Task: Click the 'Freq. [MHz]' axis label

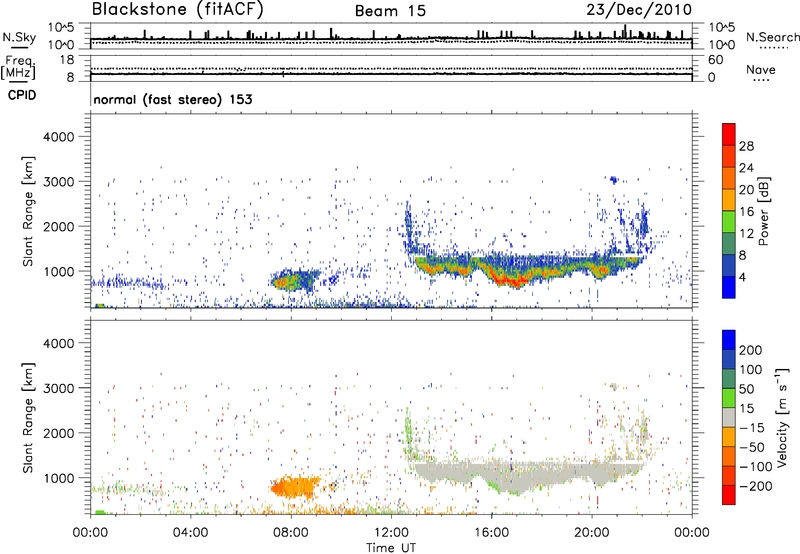Action: click(18, 67)
